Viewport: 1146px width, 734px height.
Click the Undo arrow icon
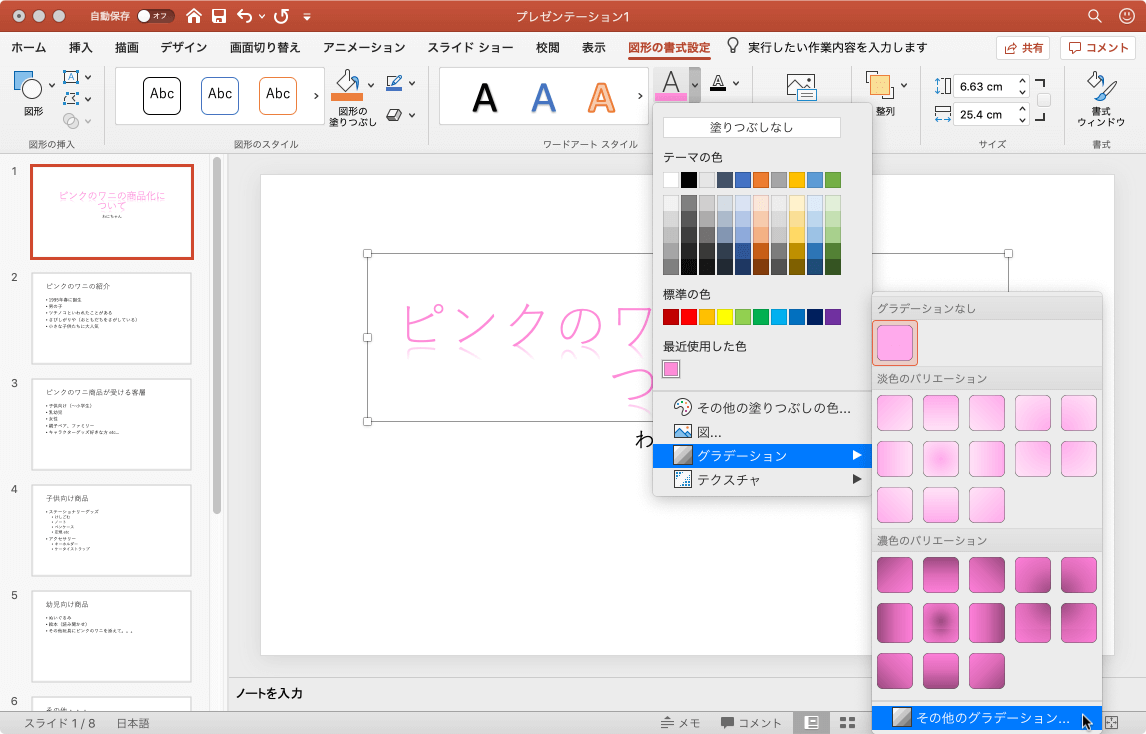tap(245, 16)
